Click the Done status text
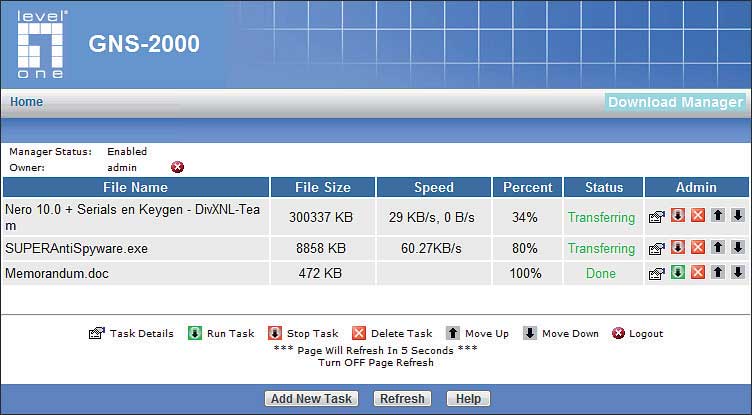752x415 pixels. [601, 273]
